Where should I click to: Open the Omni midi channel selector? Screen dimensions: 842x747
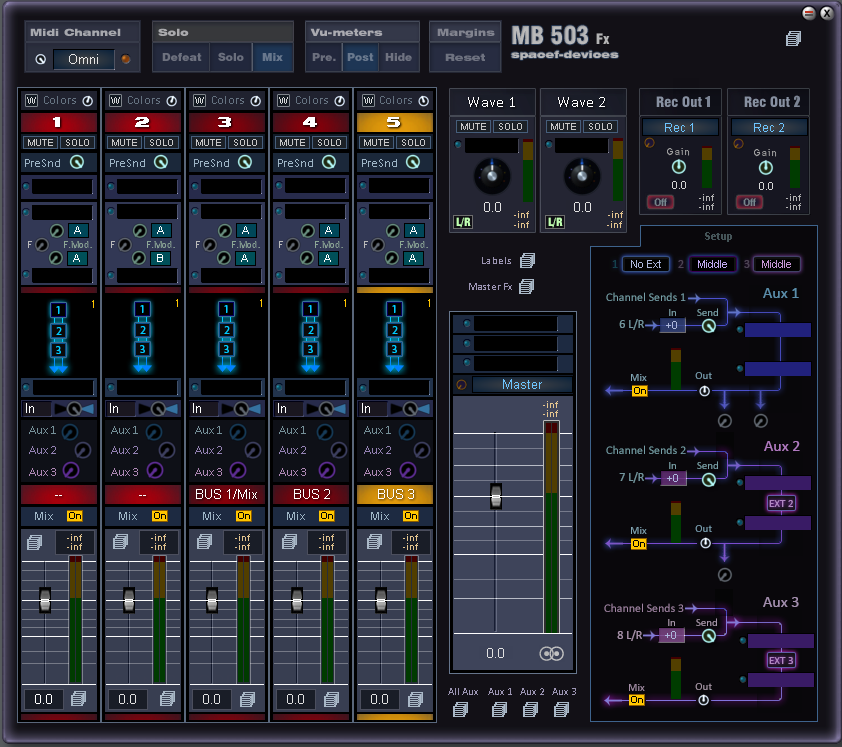click(83, 59)
